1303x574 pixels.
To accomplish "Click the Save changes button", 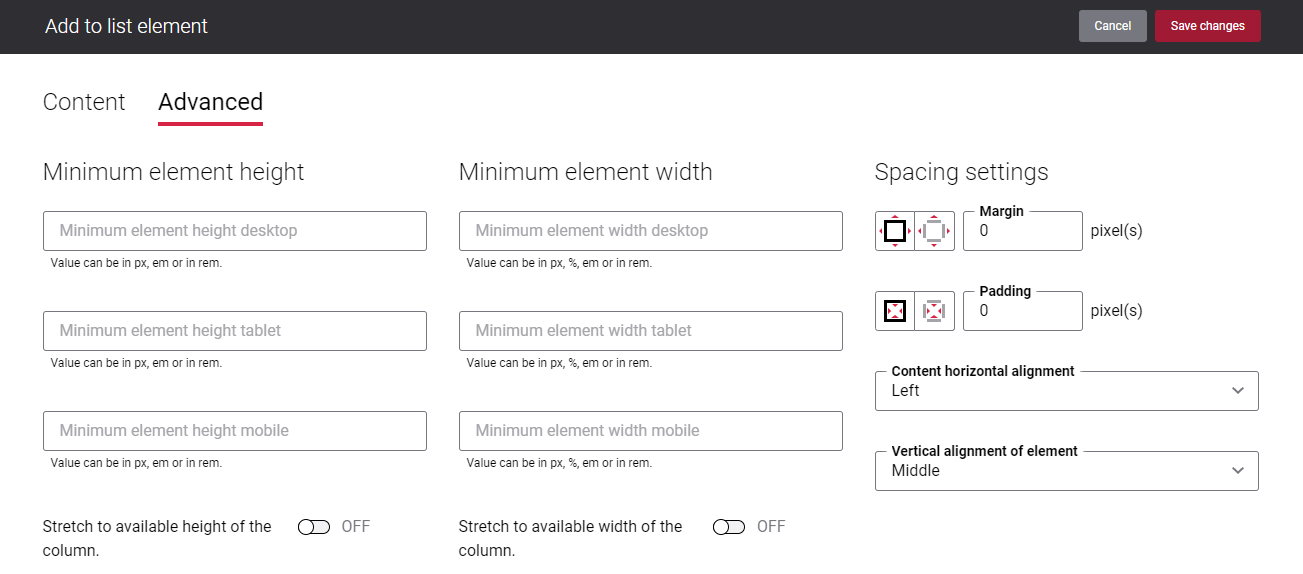I will 1207,26.
